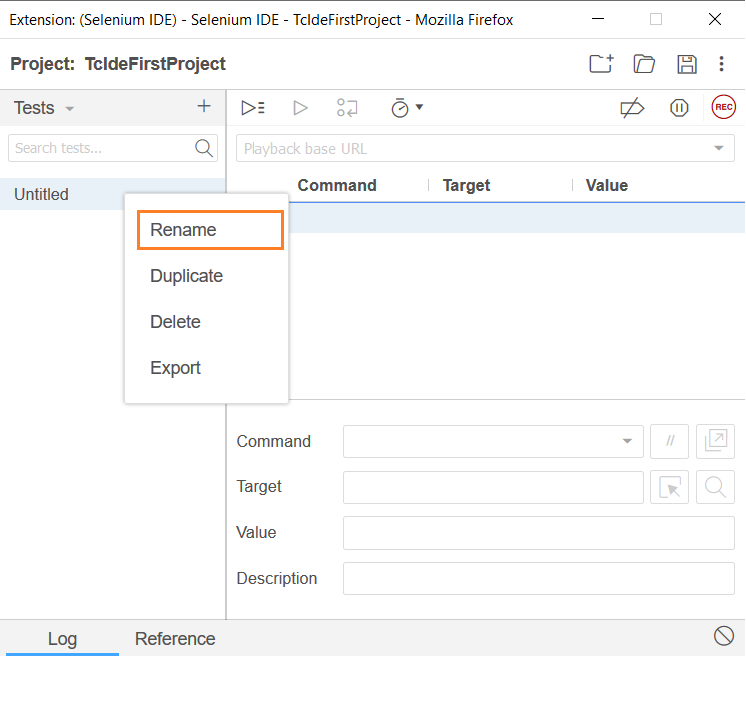Click the step over current command icon

click(x=347, y=108)
